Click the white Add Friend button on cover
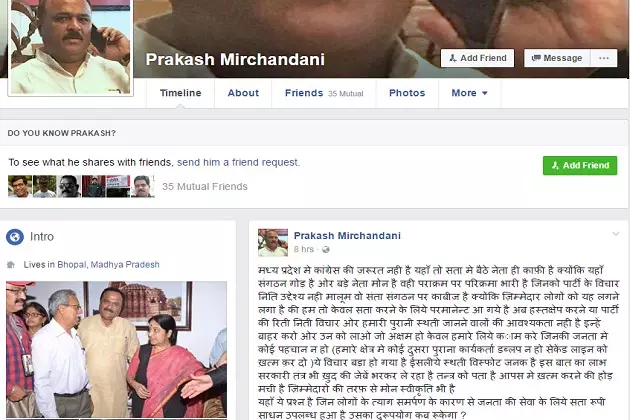 (478, 58)
